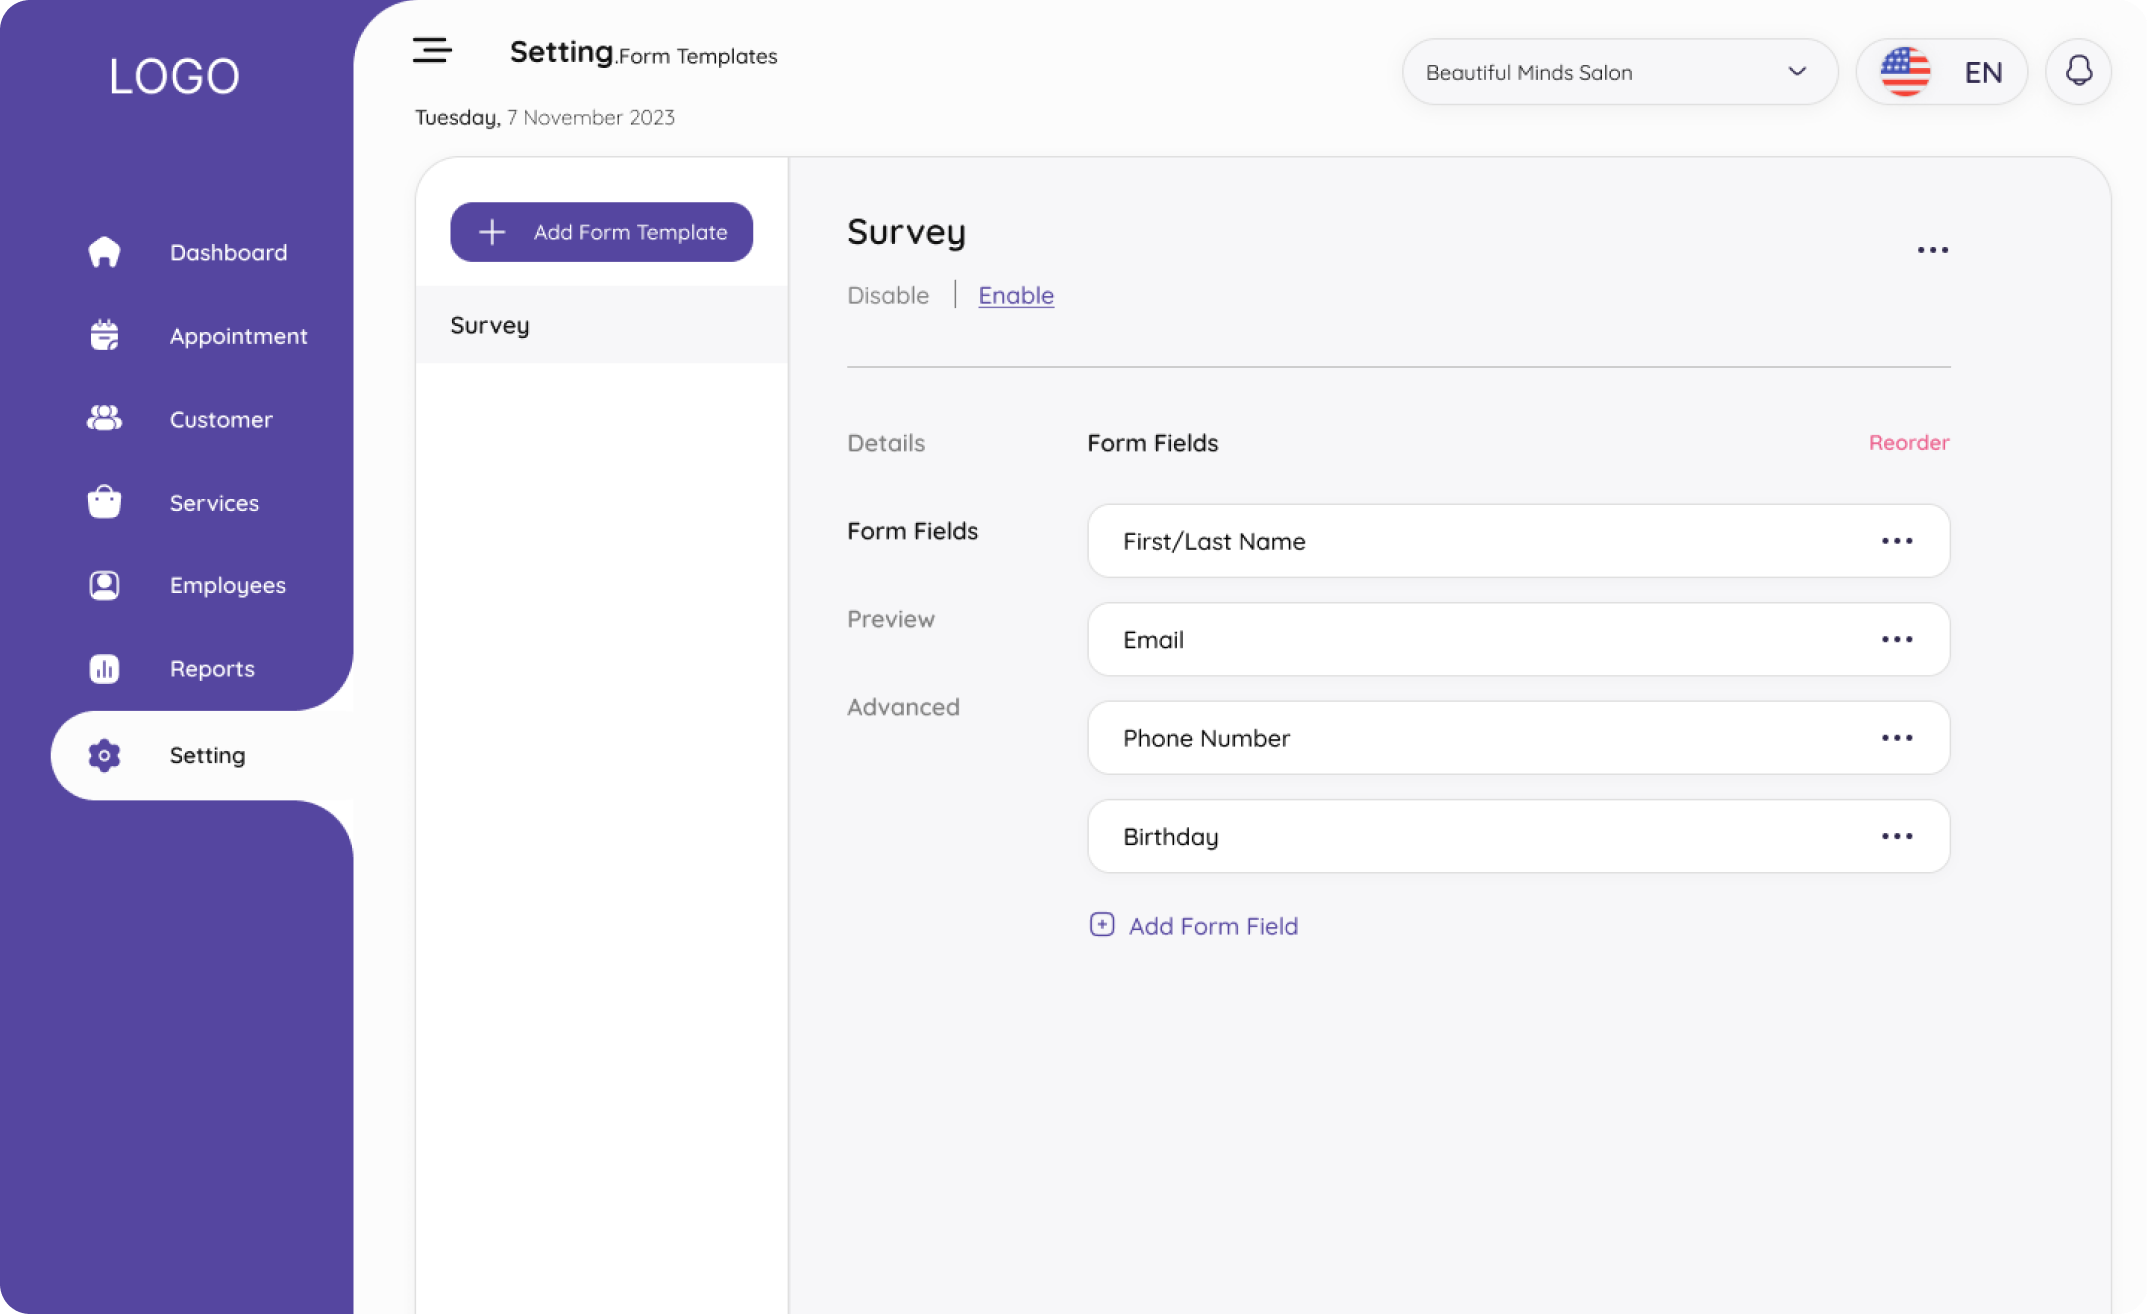This screenshot has width=2148, height=1314.
Task: Click the Setting gear icon
Action: click(104, 755)
